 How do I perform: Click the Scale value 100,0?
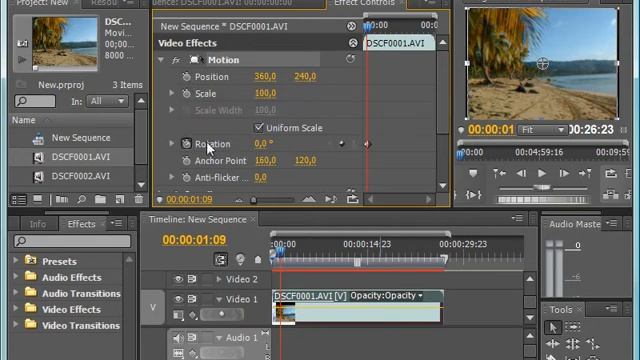(265, 93)
